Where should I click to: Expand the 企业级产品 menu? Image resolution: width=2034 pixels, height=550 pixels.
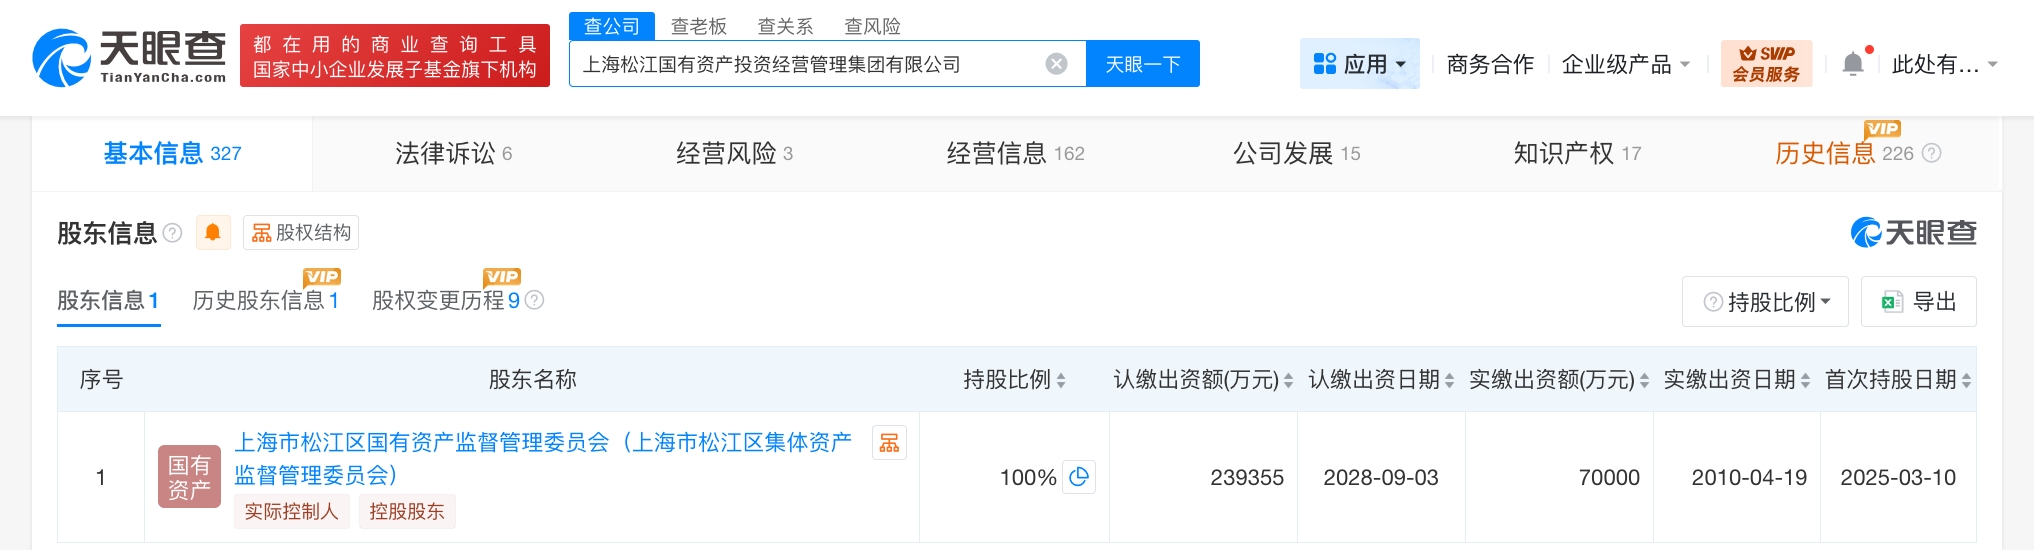(1625, 64)
